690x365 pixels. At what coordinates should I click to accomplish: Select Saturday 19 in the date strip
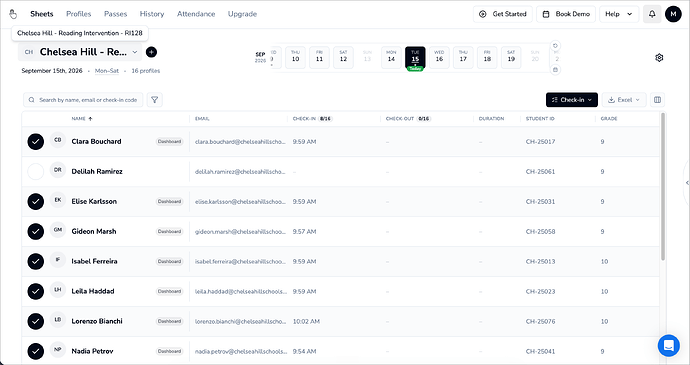(x=511, y=57)
